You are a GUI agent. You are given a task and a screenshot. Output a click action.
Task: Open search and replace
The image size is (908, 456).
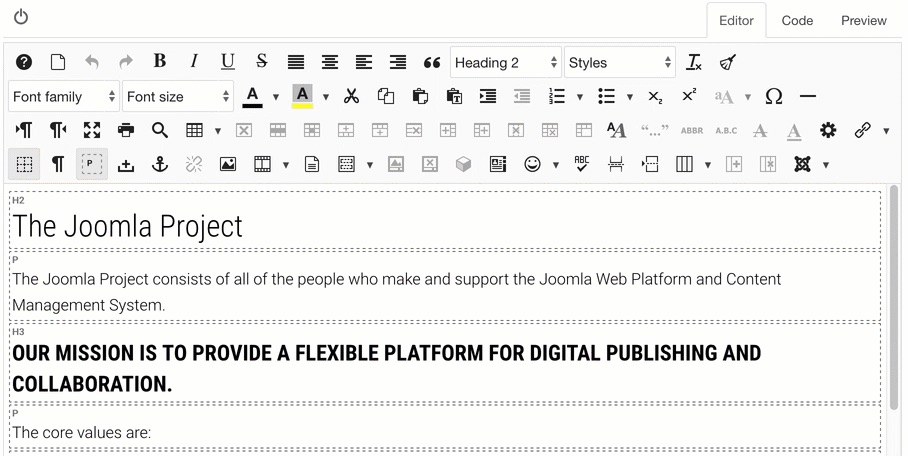(x=160, y=130)
